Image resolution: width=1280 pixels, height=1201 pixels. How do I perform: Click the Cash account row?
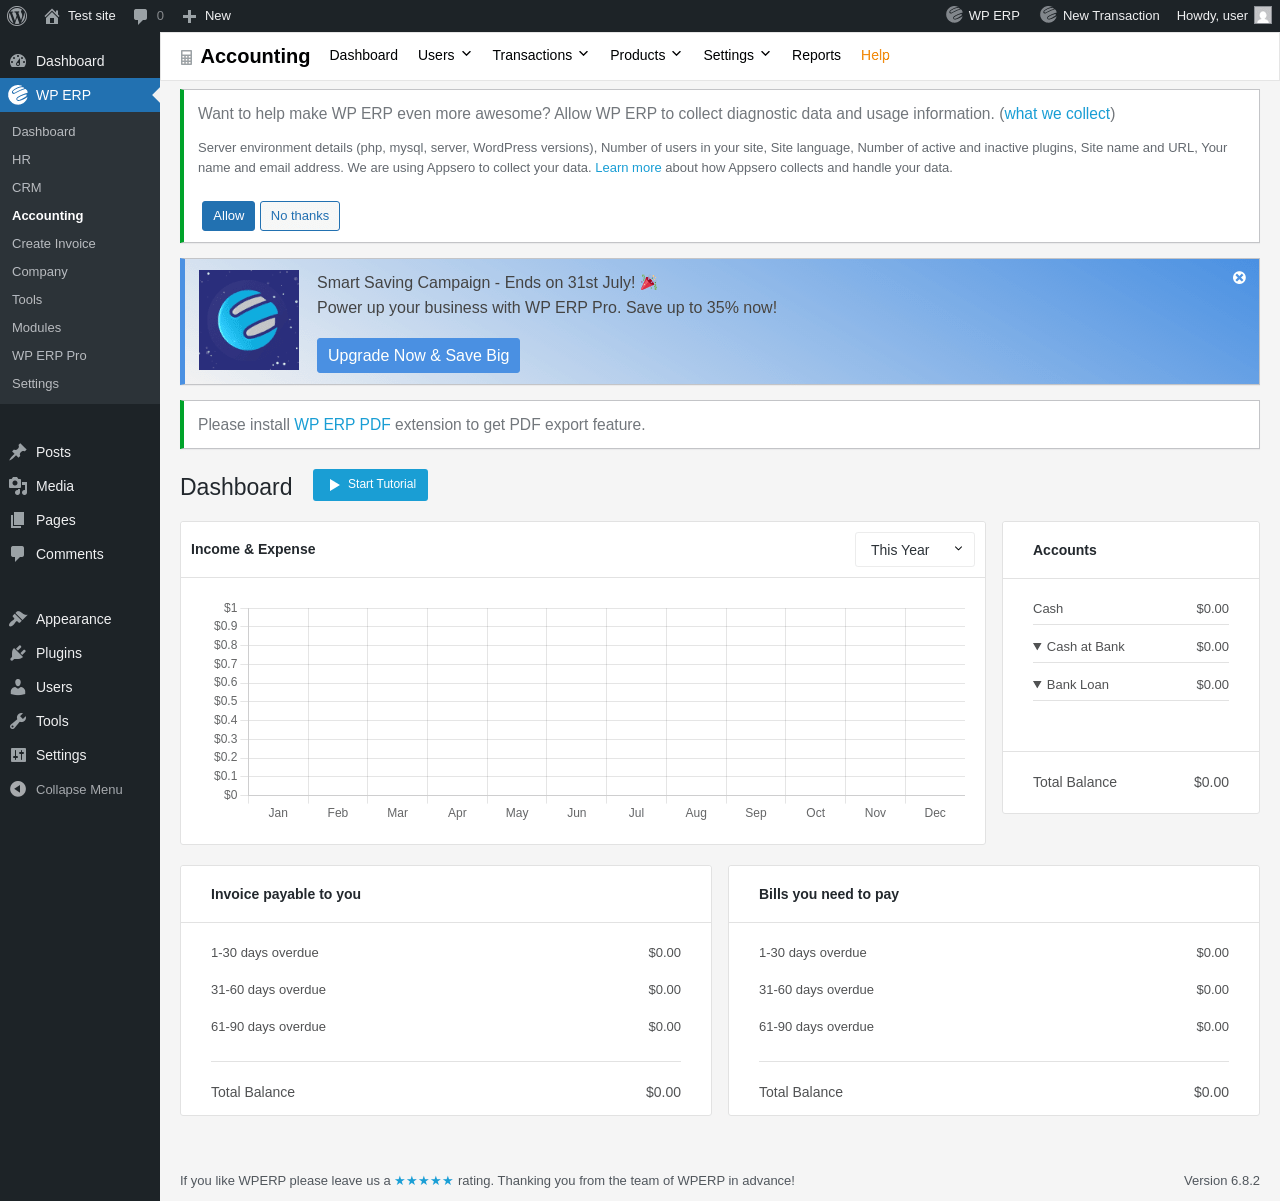(1131, 609)
